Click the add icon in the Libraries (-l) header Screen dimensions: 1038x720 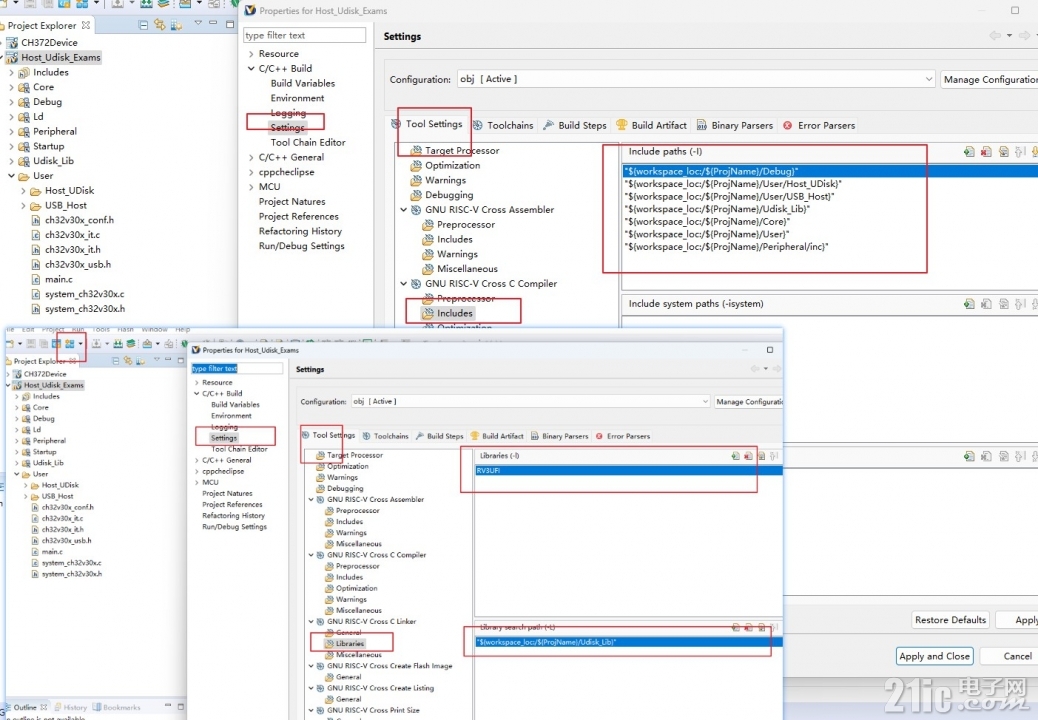pos(735,456)
